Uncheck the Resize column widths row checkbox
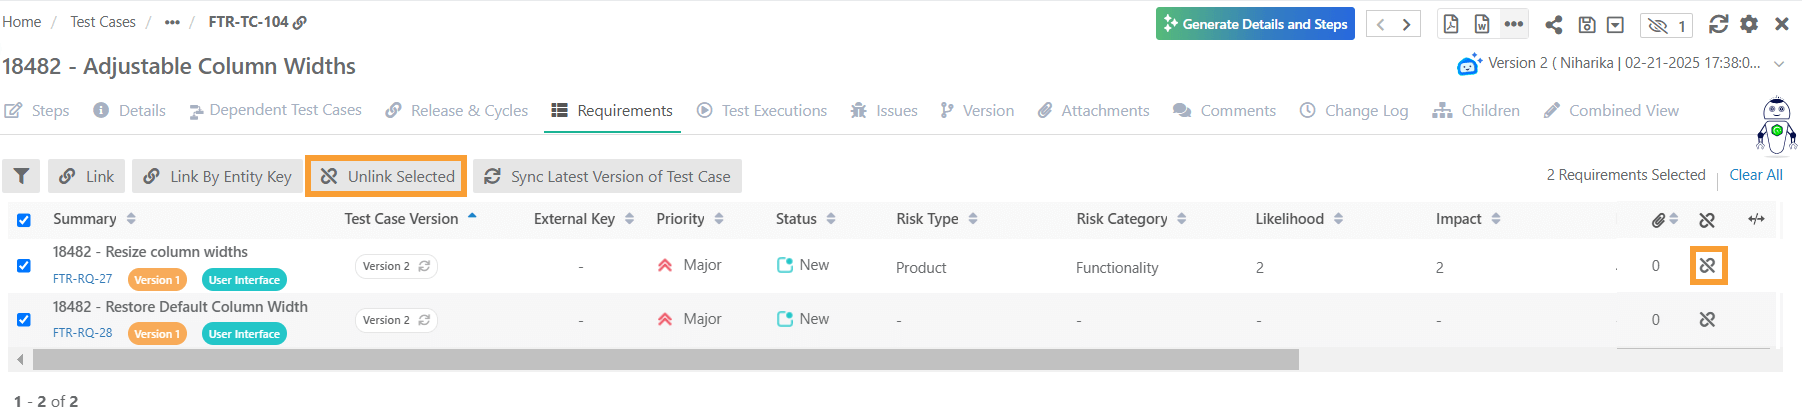This screenshot has width=1802, height=408. pos(24,266)
